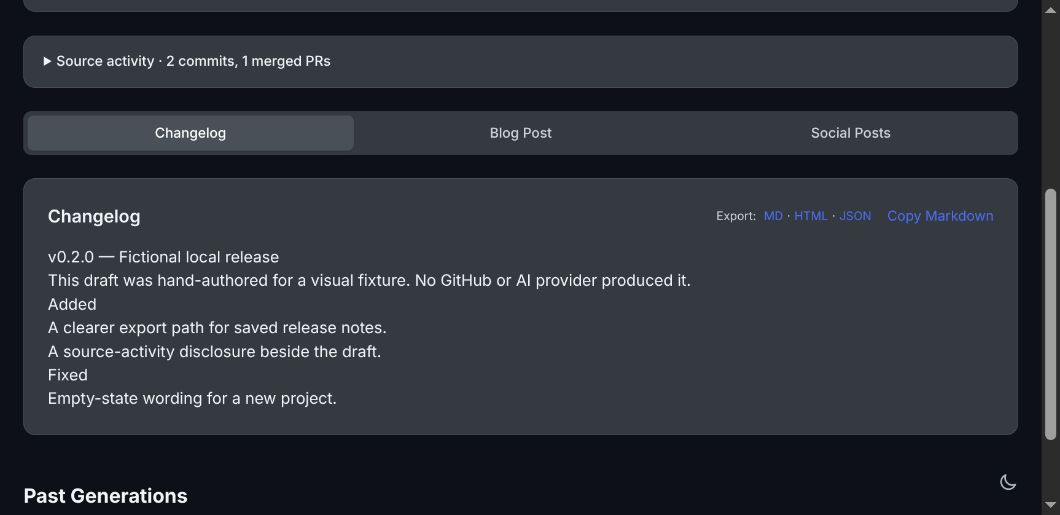Click the vertical scrollbar thumb
The height and width of the screenshot is (515, 1060).
(1050, 314)
